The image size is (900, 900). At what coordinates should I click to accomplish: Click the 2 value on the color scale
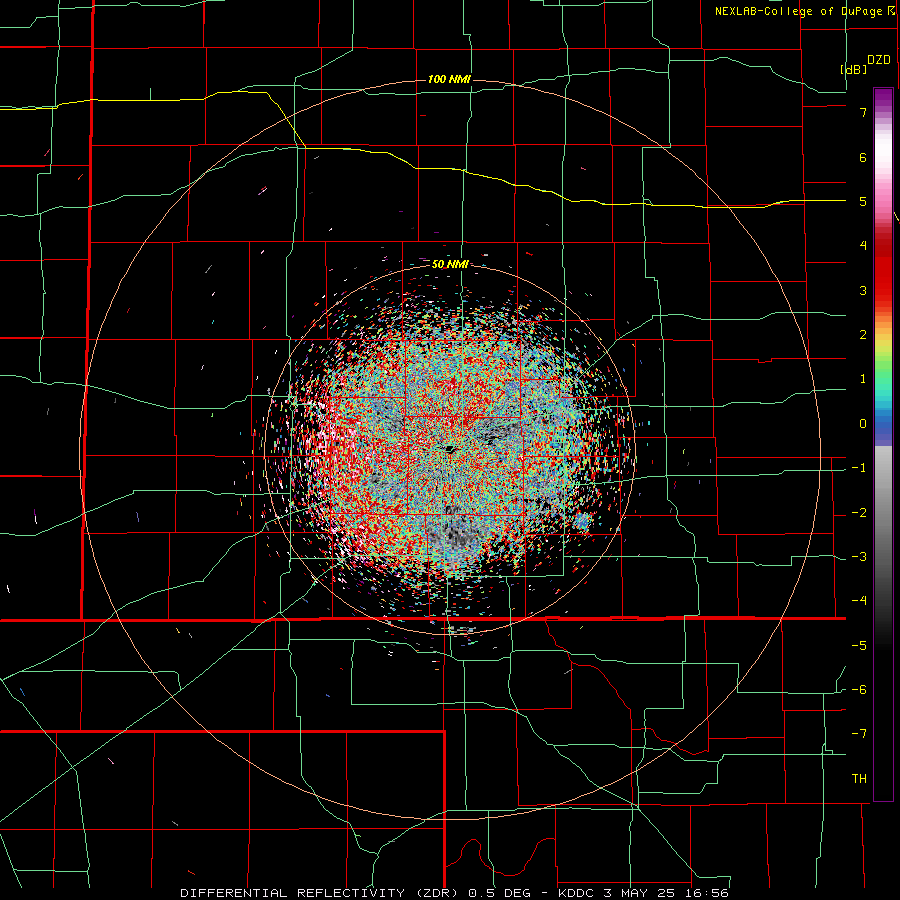tap(863, 335)
